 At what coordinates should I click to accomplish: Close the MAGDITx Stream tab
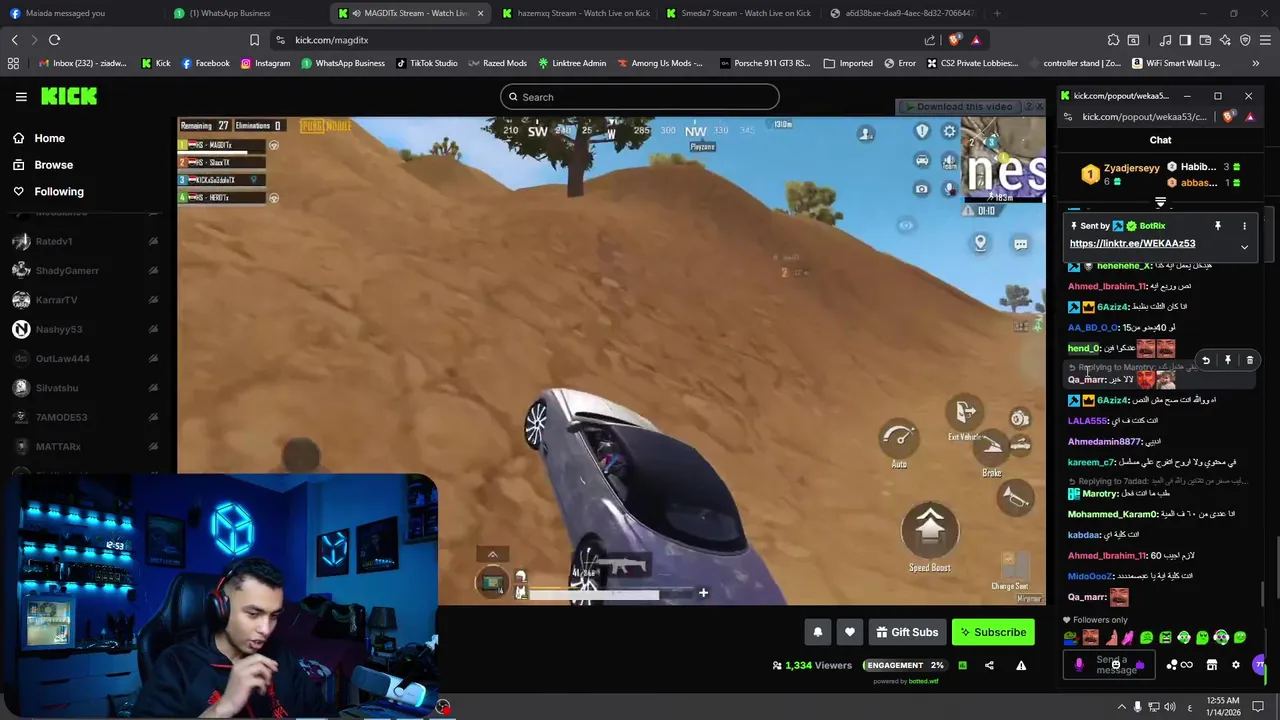pyautogui.click(x=480, y=13)
